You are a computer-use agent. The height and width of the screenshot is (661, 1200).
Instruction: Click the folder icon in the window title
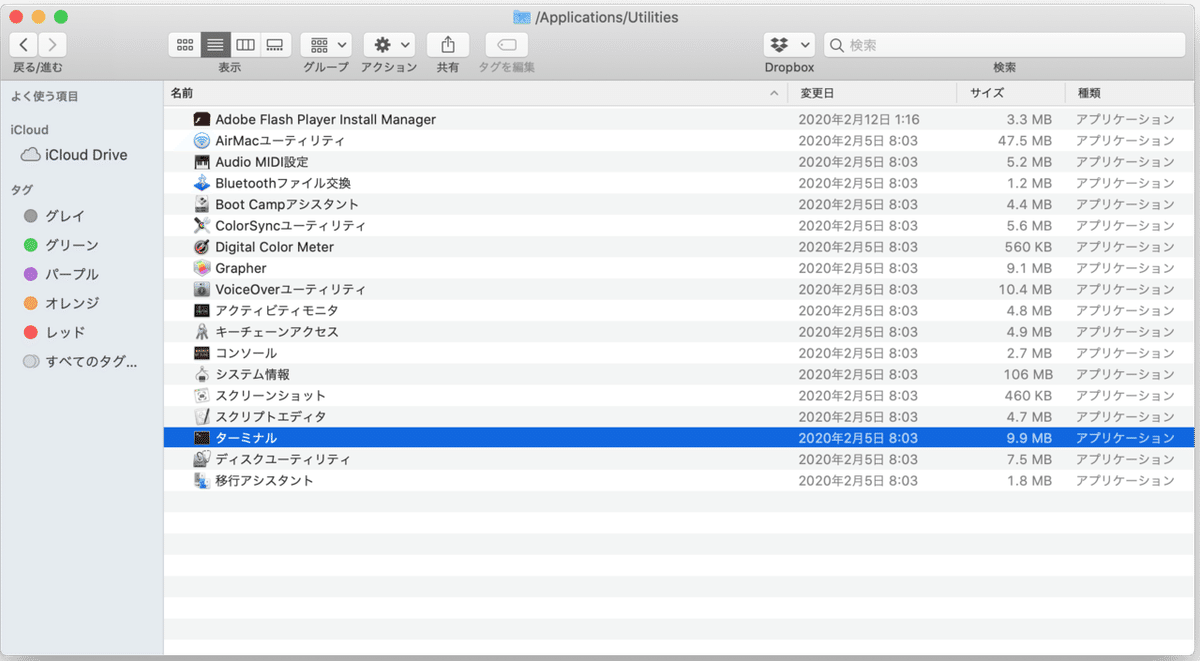tap(521, 16)
